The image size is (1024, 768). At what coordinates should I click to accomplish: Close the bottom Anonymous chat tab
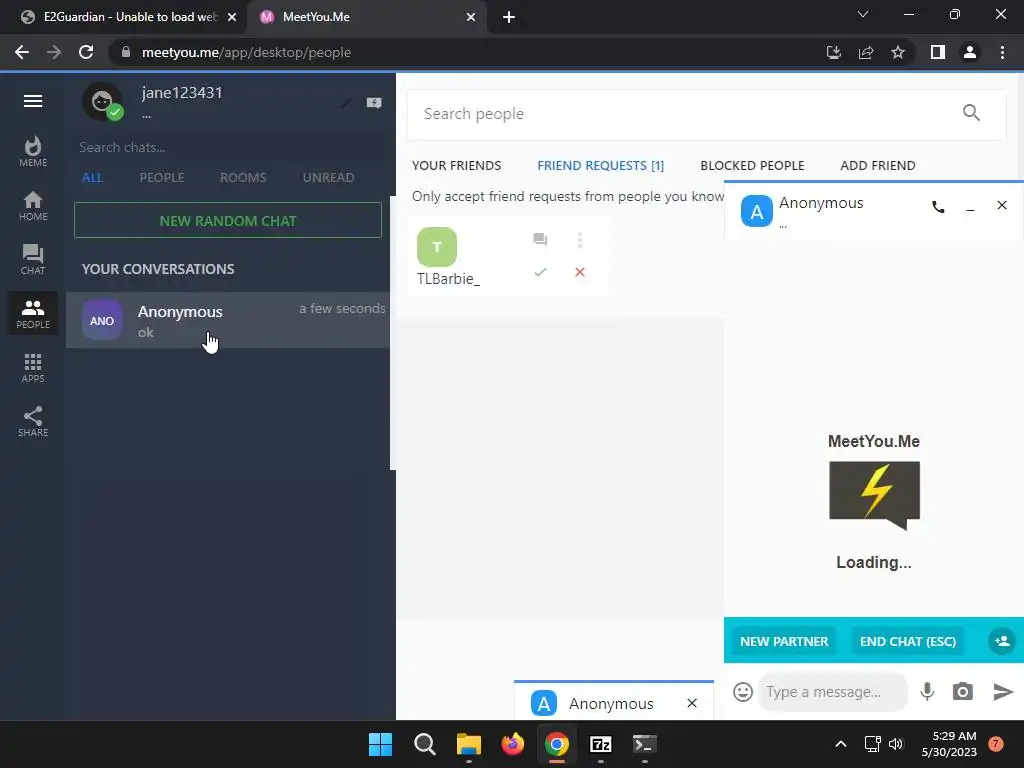click(x=692, y=703)
